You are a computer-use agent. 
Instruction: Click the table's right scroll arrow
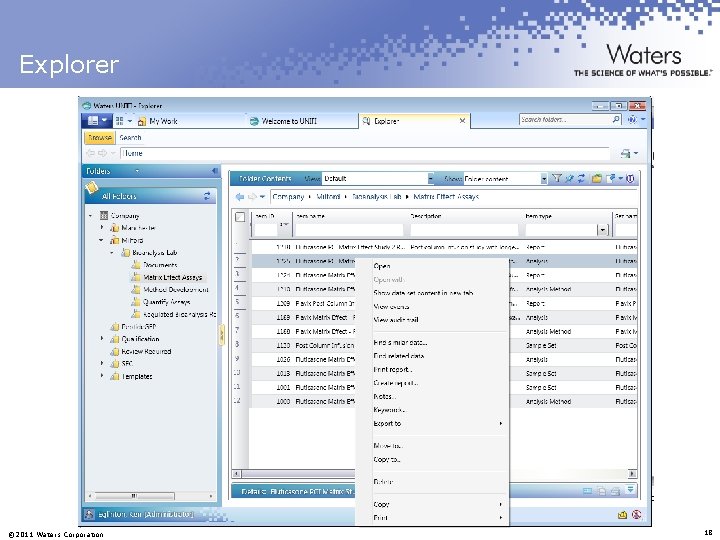632,473
